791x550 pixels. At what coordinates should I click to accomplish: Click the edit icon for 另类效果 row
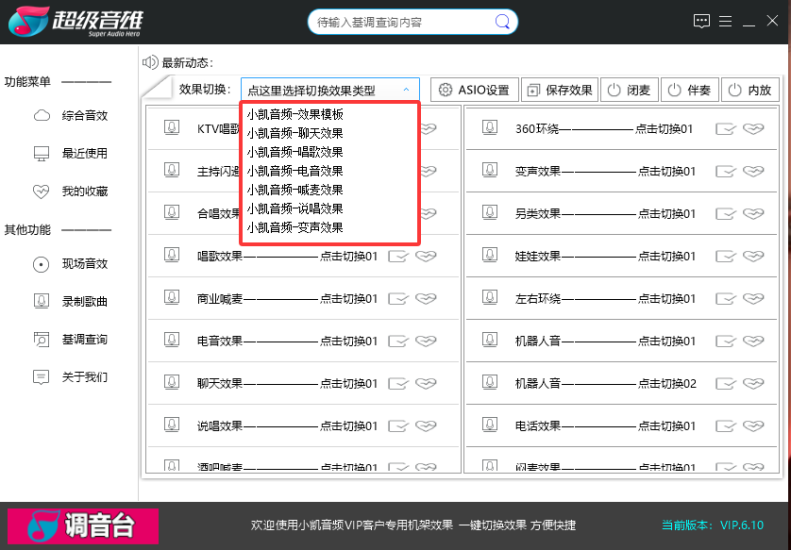(x=725, y=214)
